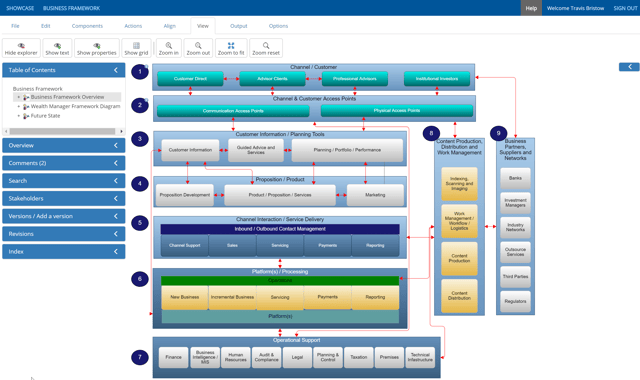Expand the Comments (2) panel
Screen dimensions: 640x380
(64, 163)
